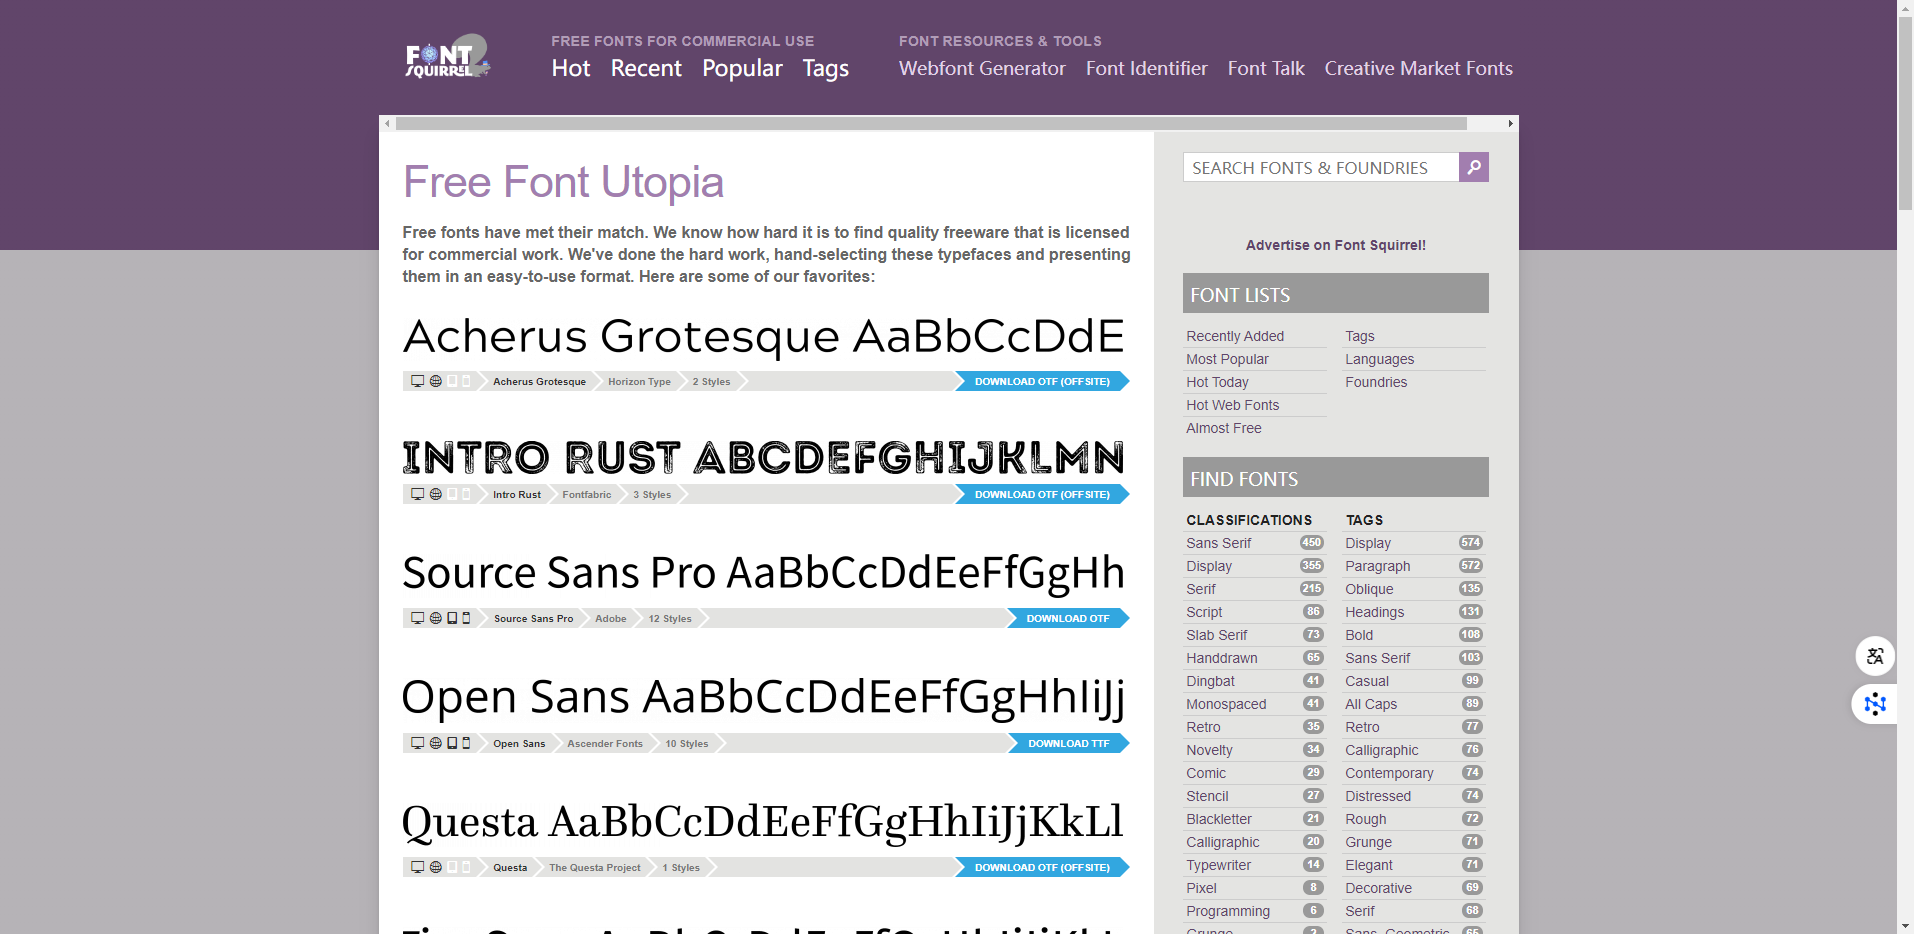Click desktop icon in Acherus Grotesque row
The image size is (1914, 934).
pyautogui.click(x=418, y=381)
